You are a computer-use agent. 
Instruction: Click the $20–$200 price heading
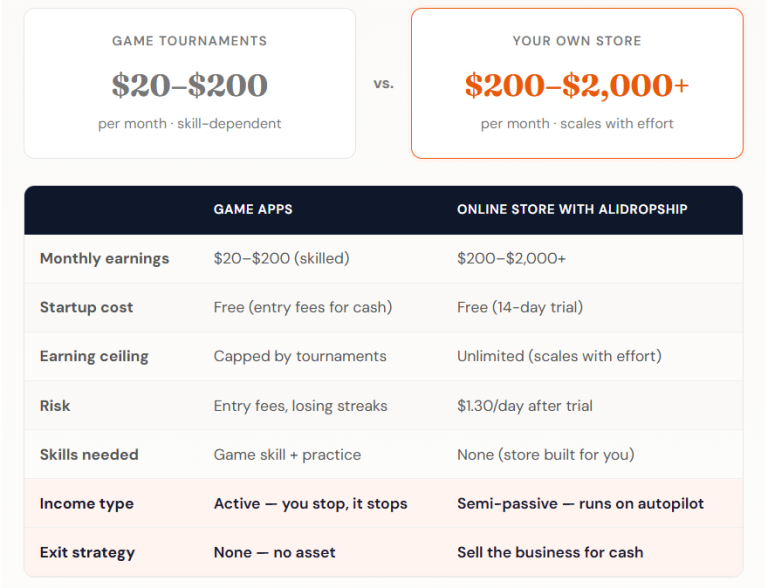click(x=190, y=86)
